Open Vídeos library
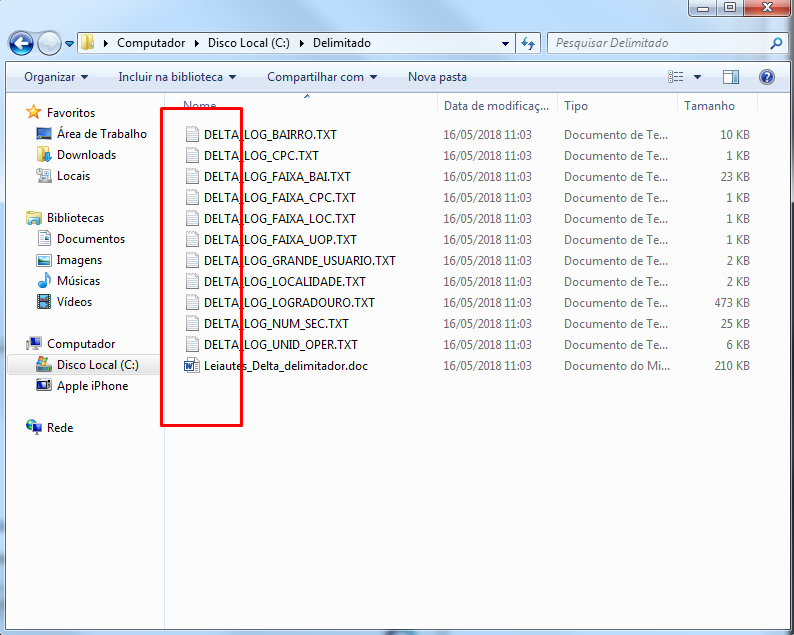Image resolution: width=794 pixels, height=635 pixels. pyautogui.click(x=74, y=302)
